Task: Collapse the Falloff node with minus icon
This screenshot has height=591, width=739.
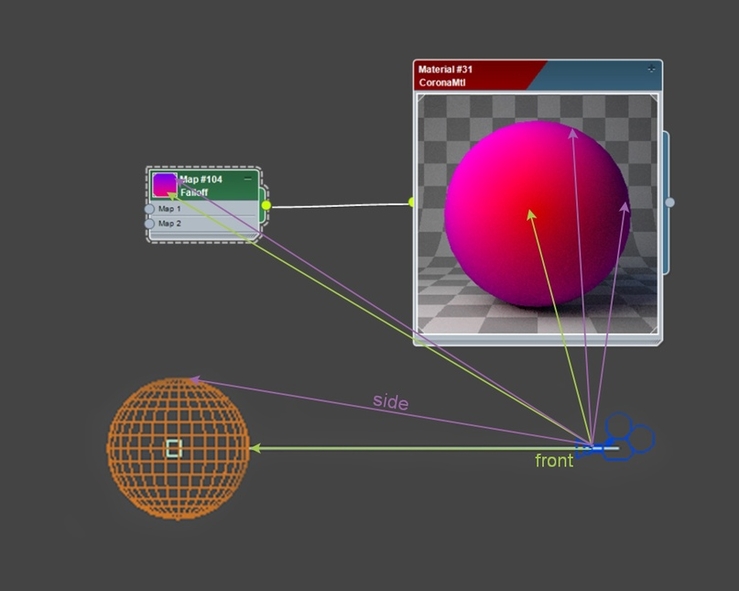Action: (x=248, y=179)
